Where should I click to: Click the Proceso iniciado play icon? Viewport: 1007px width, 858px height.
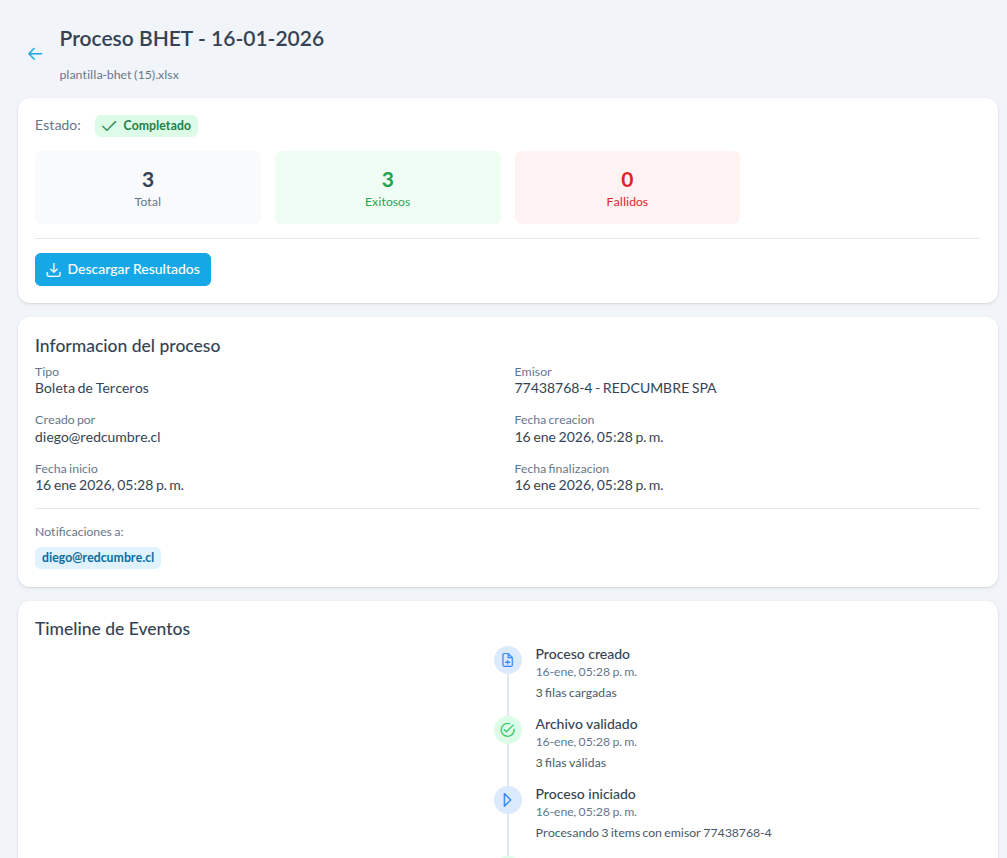508,800
